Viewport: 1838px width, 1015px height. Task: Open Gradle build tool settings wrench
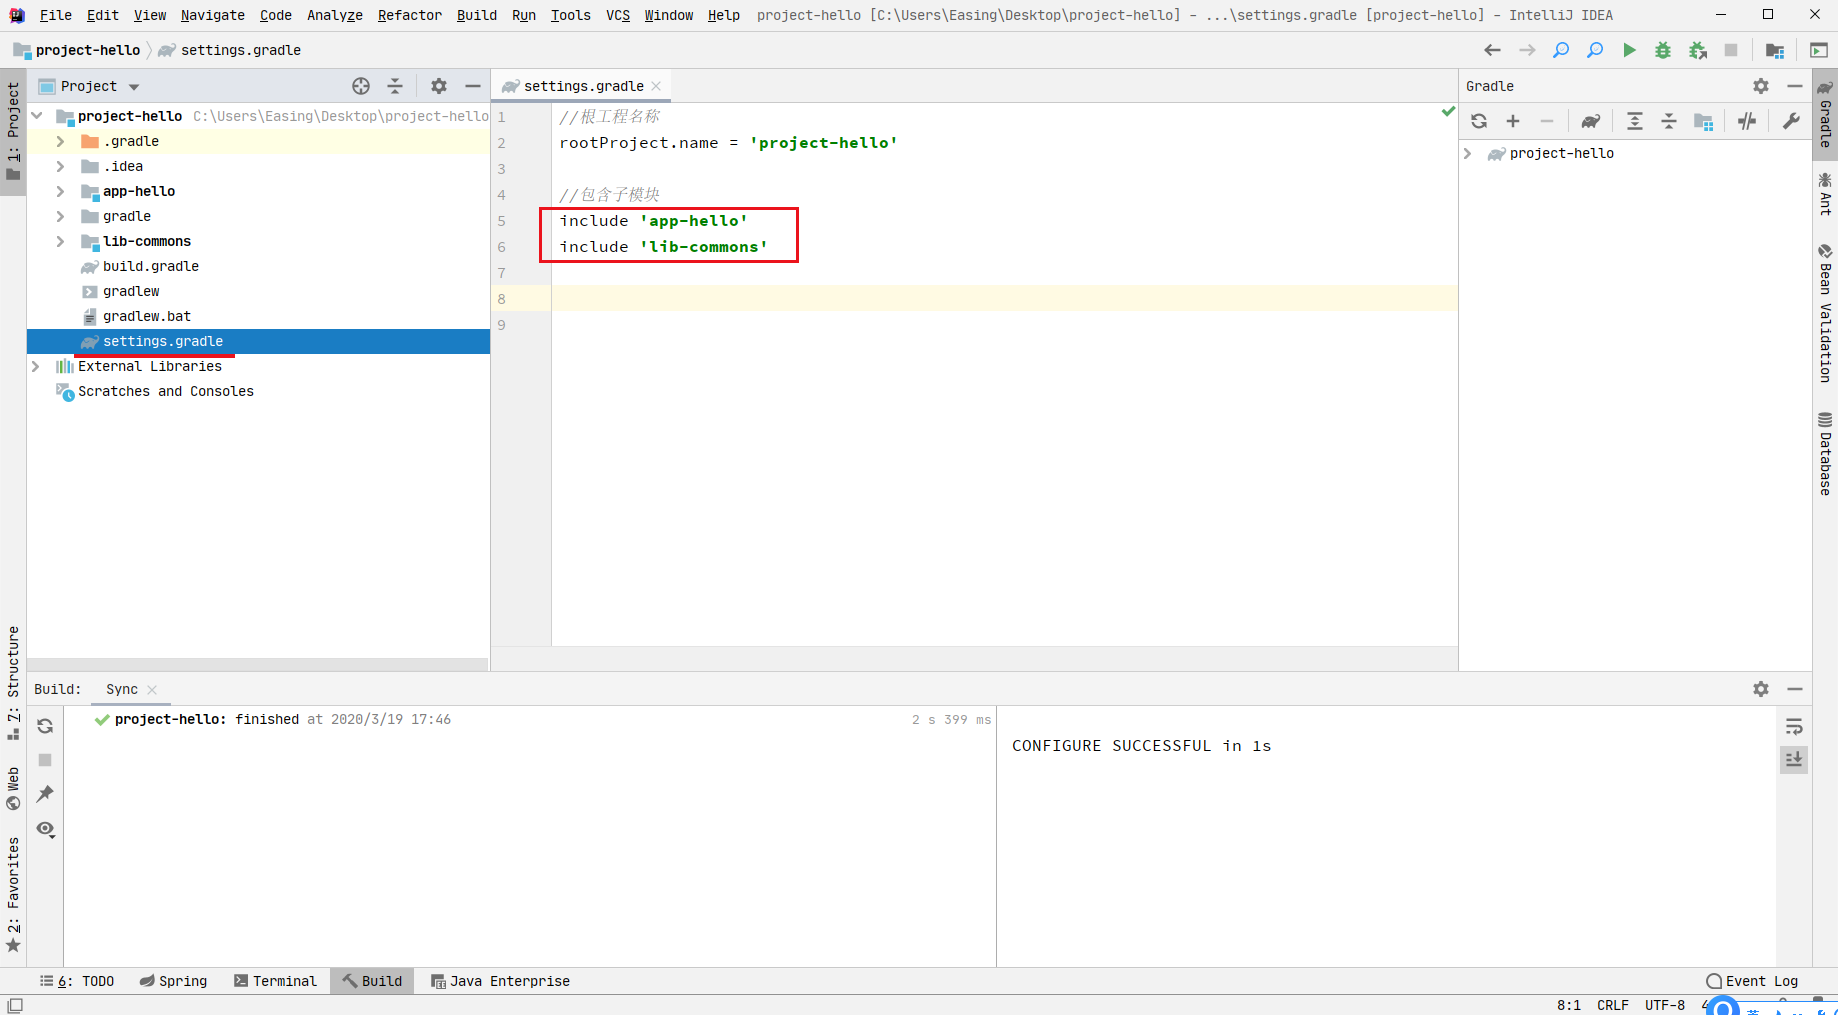click(1791, 121)
